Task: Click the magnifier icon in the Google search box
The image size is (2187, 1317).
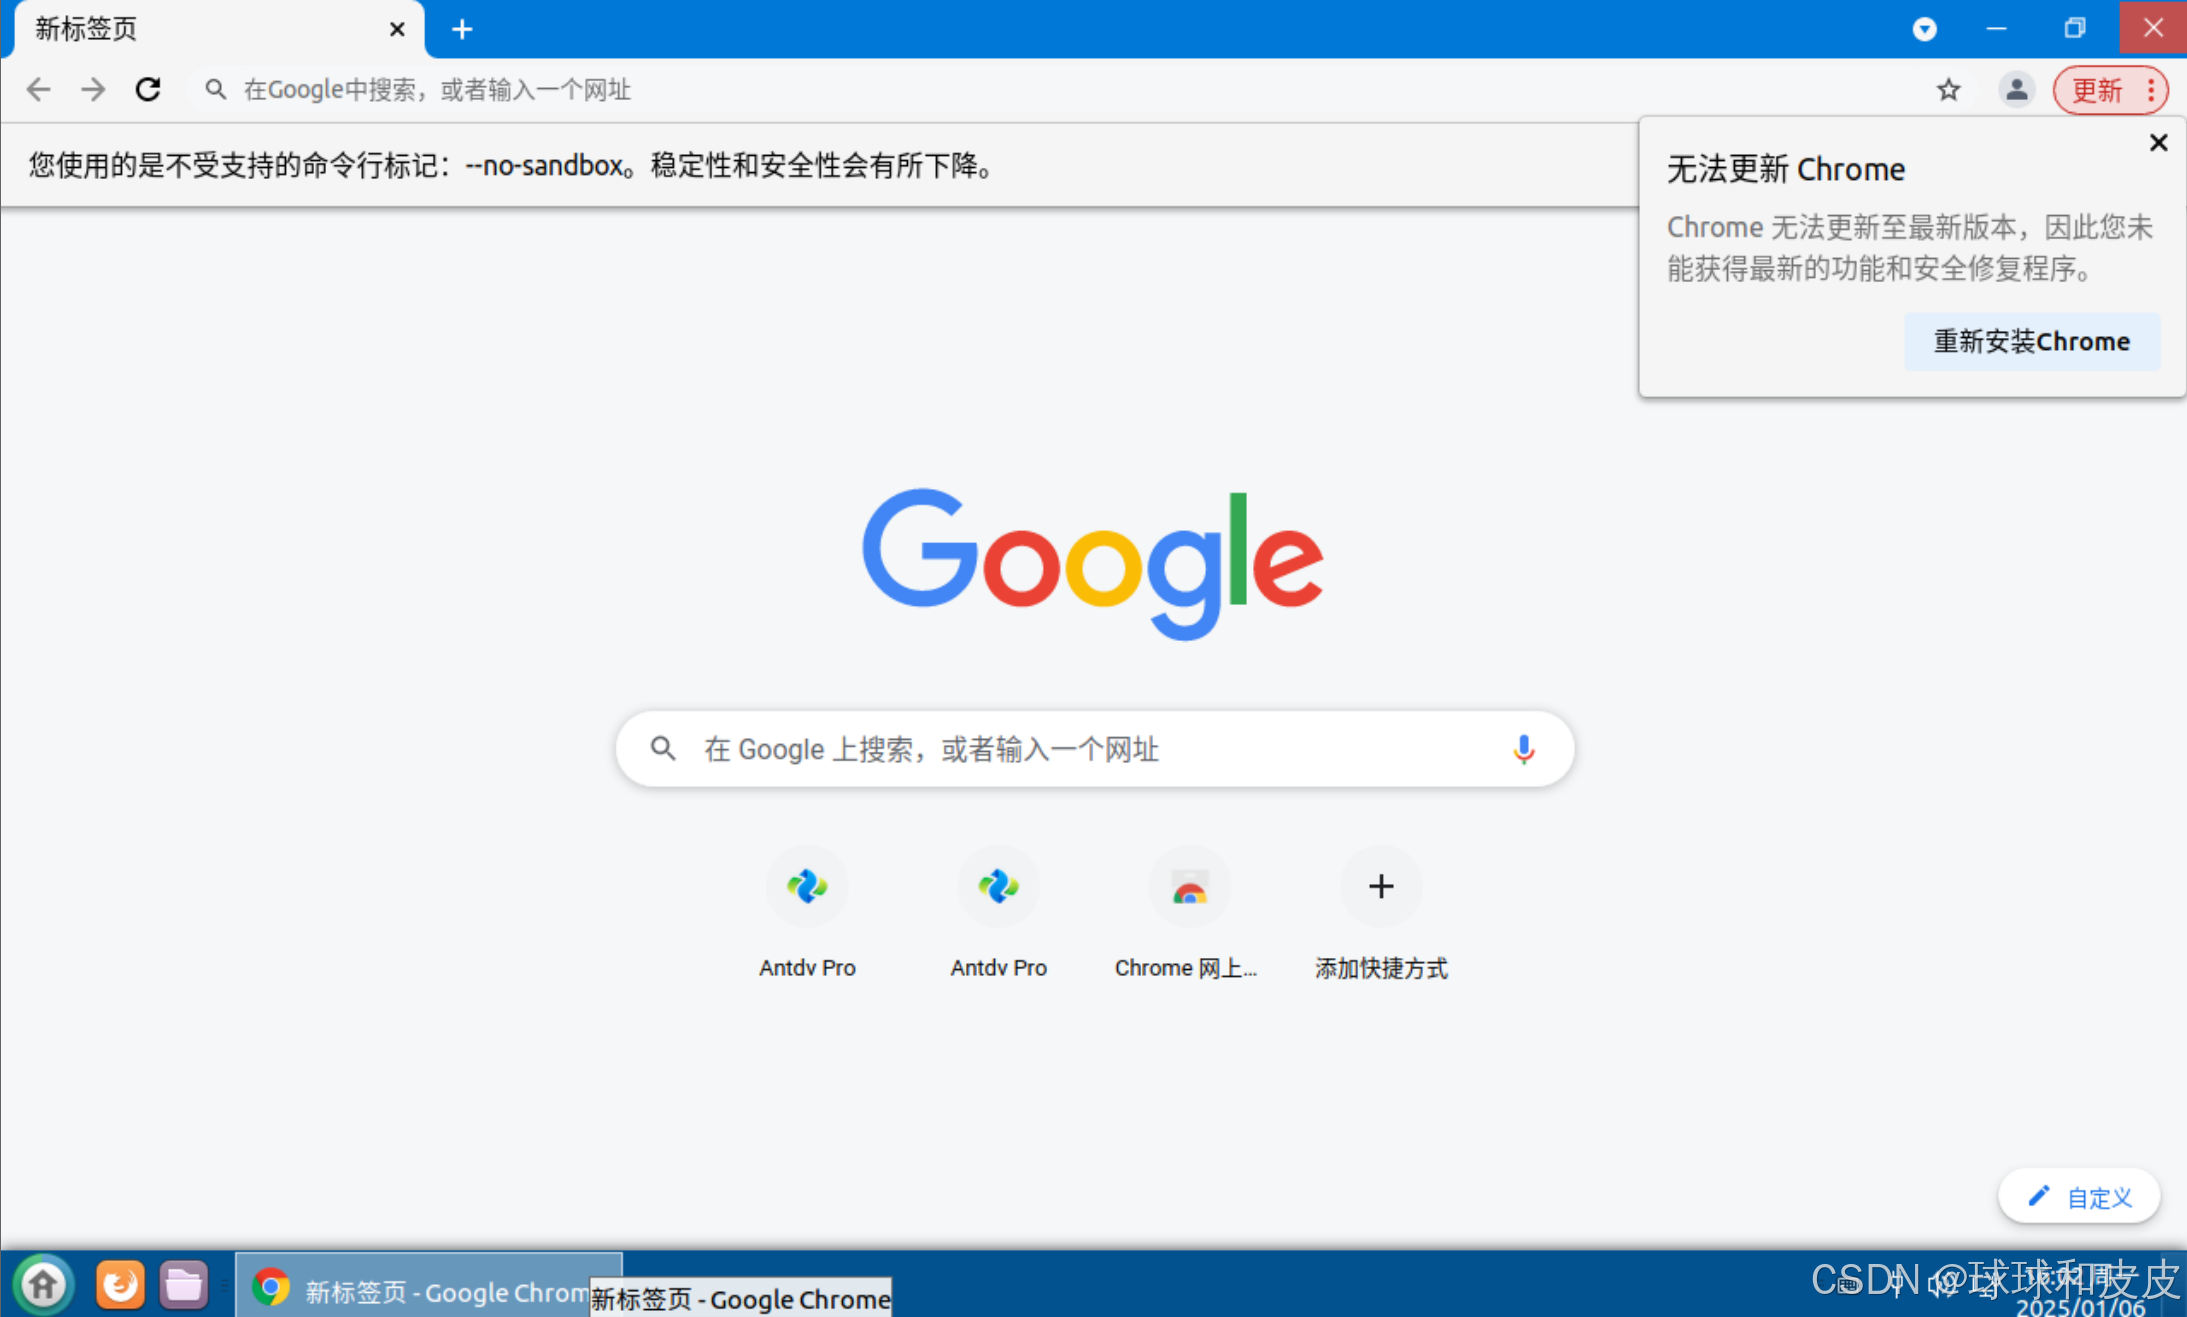Action: [x=663, y=749]
